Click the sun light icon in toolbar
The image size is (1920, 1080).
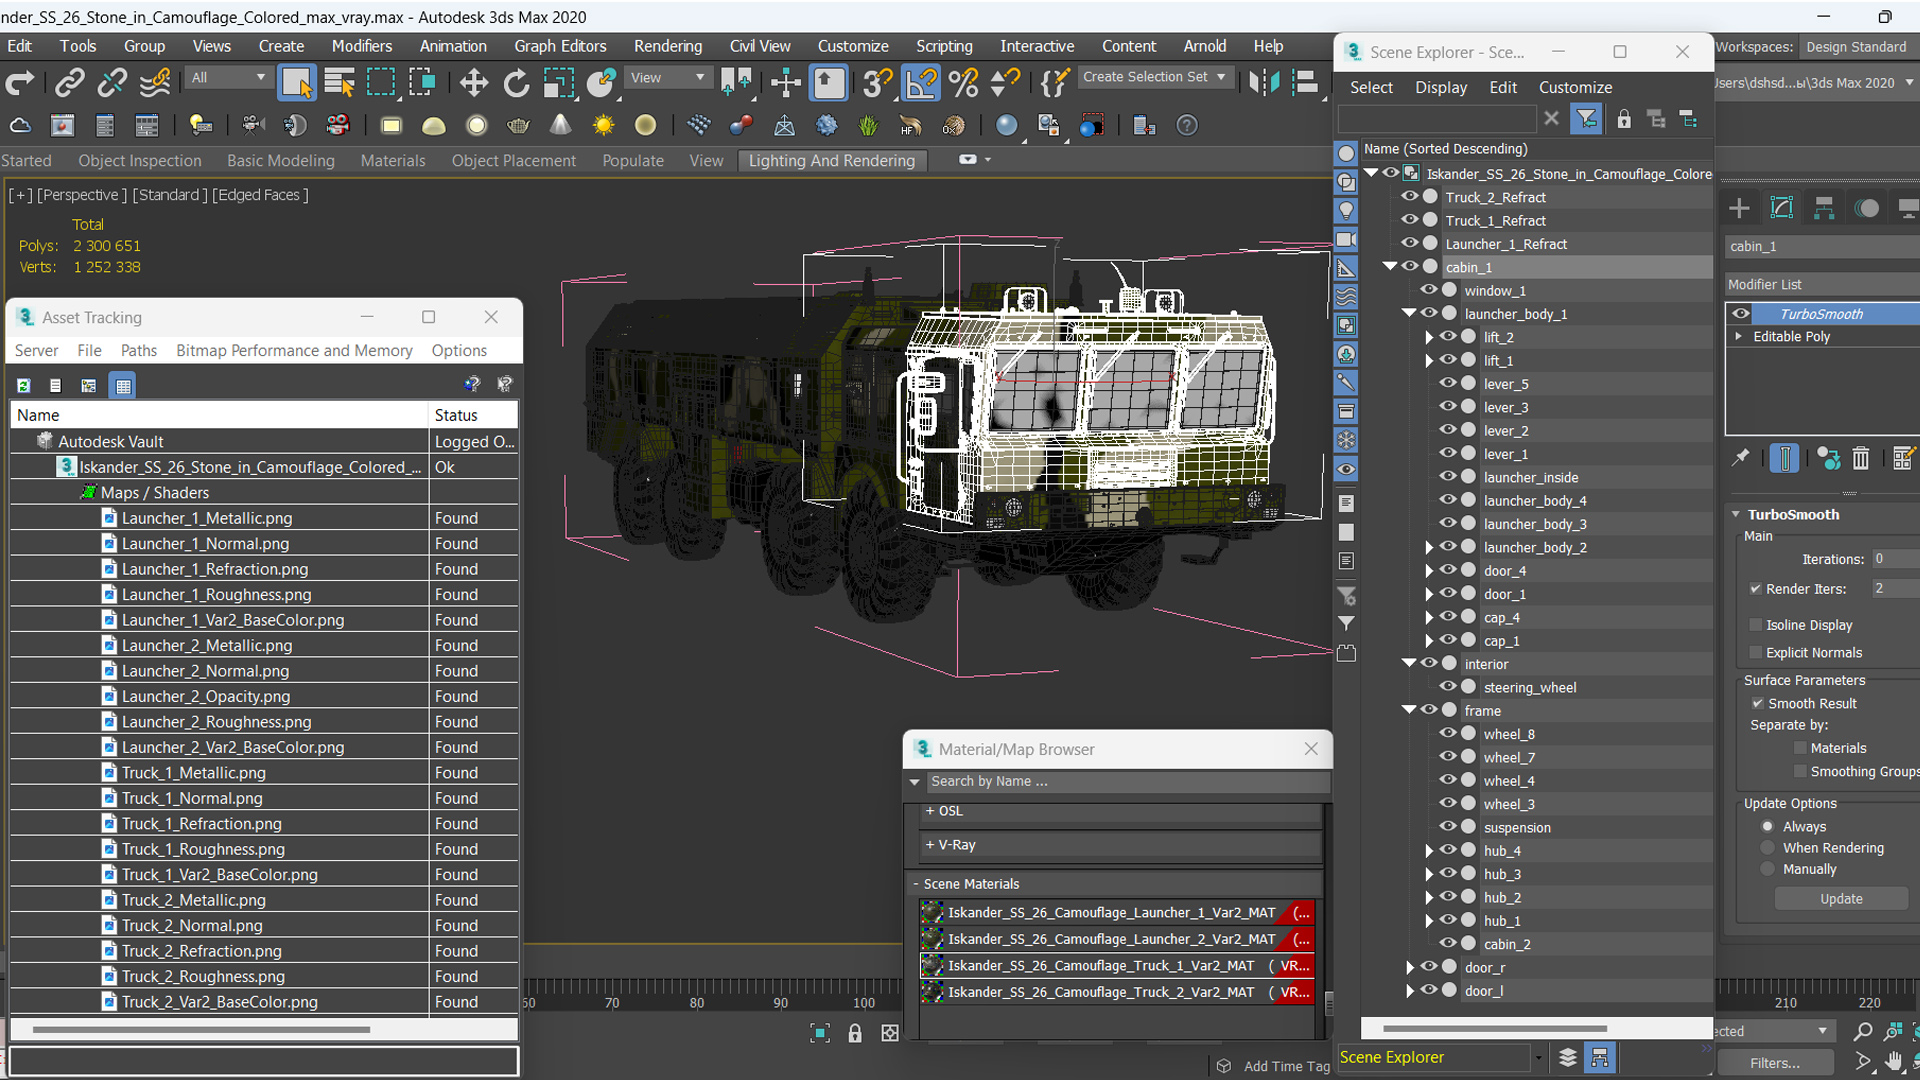pos(603,126)
